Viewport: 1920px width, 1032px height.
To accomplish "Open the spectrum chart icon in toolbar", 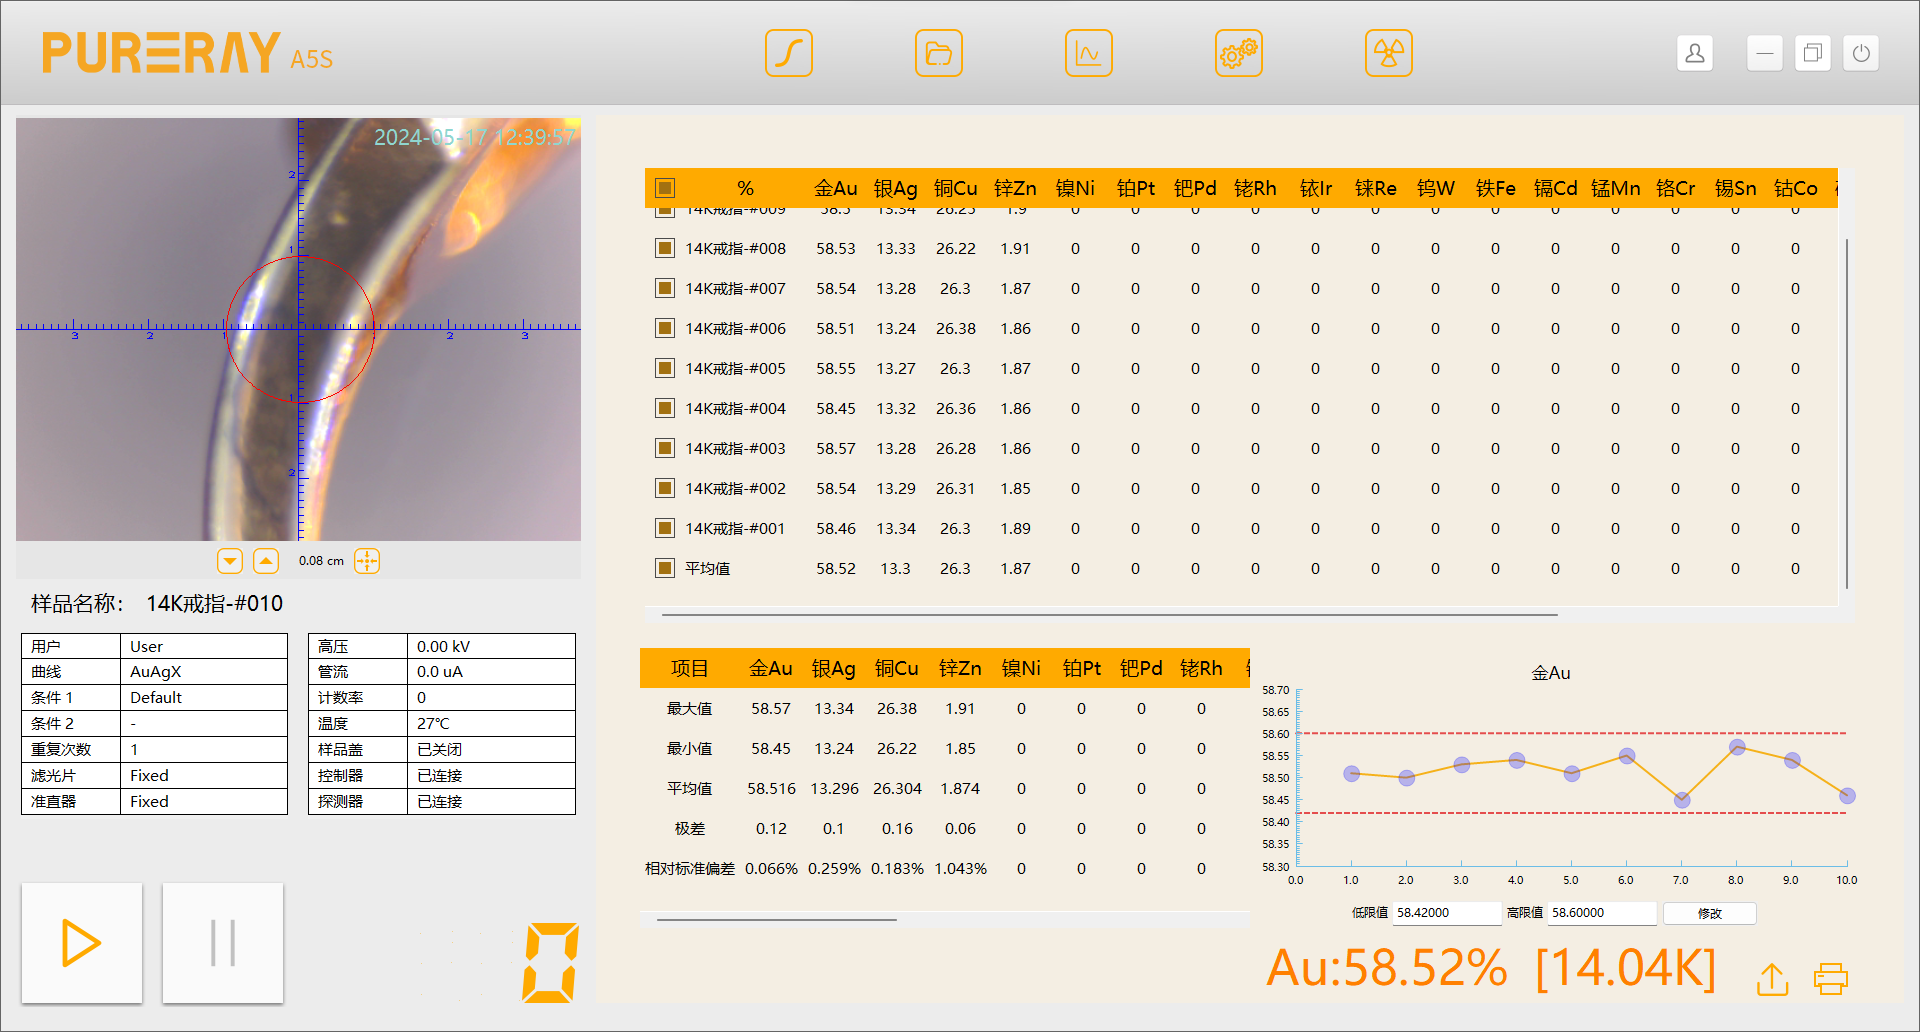I will point(1088,53).
